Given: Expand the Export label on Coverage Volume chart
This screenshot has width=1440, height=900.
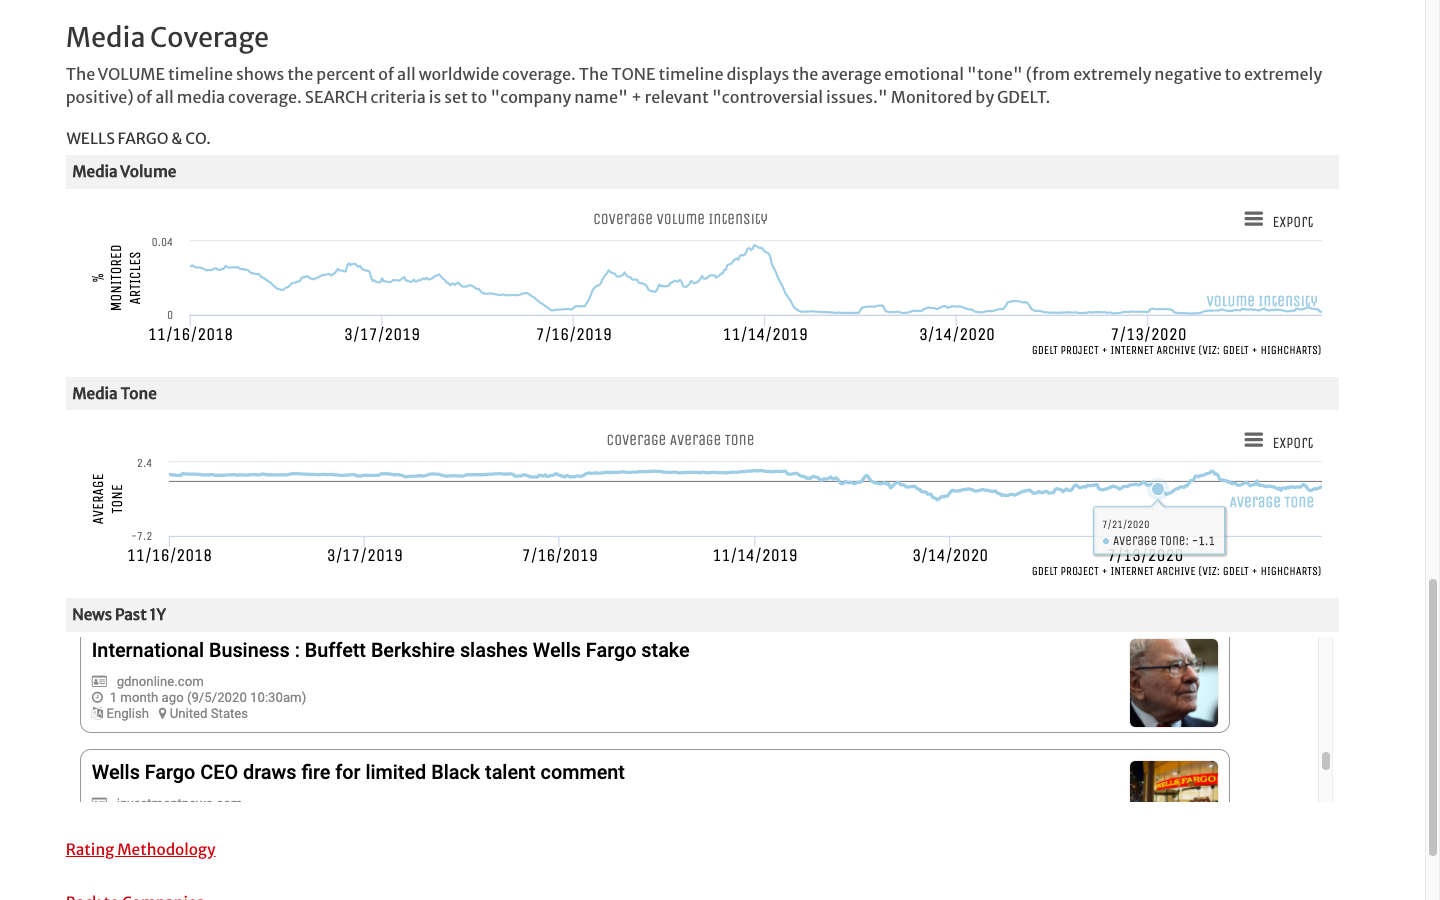Looking at the screenshot, I should coord(1293,222).
